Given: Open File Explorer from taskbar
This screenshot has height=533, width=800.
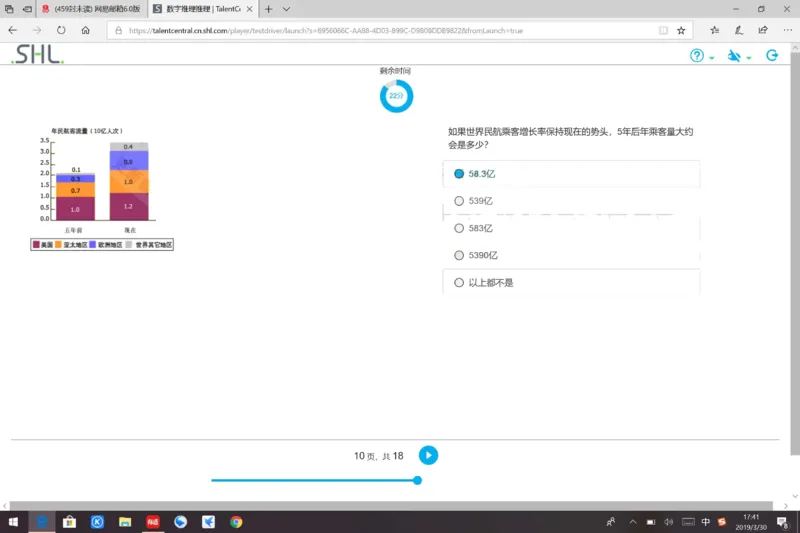Looking at the screenshot, I should (x=125, y=522).
